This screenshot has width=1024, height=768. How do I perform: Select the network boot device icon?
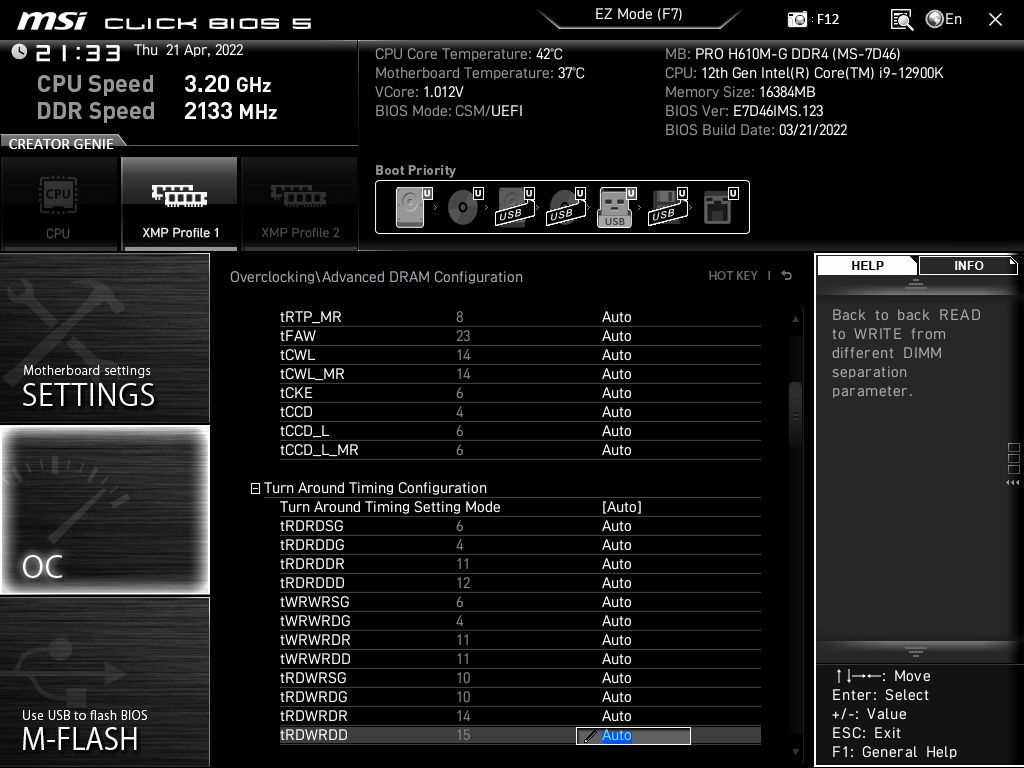point(720,207)
